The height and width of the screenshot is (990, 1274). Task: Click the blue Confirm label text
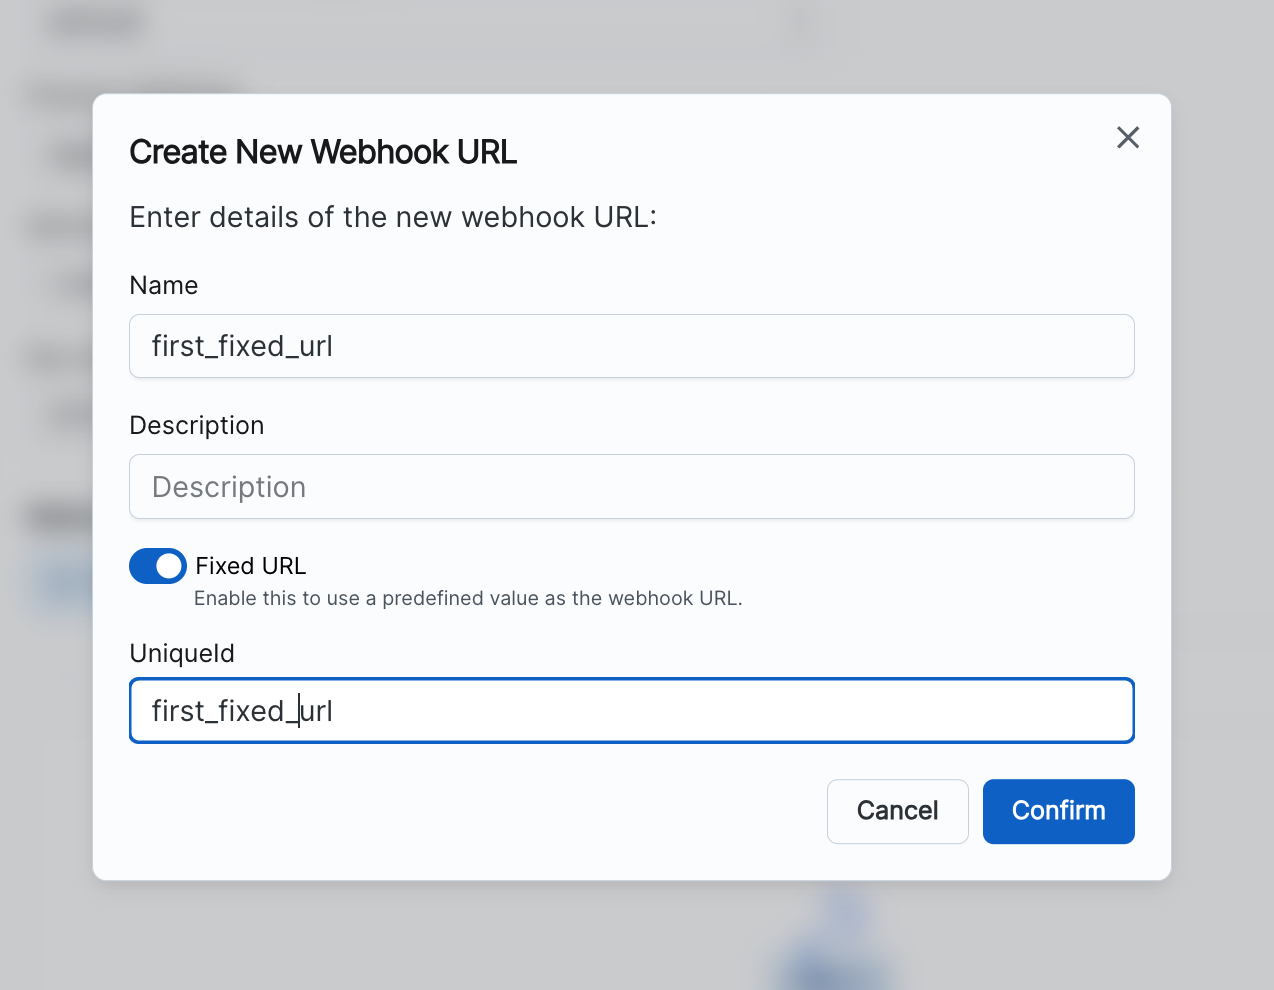(1058, 811)
